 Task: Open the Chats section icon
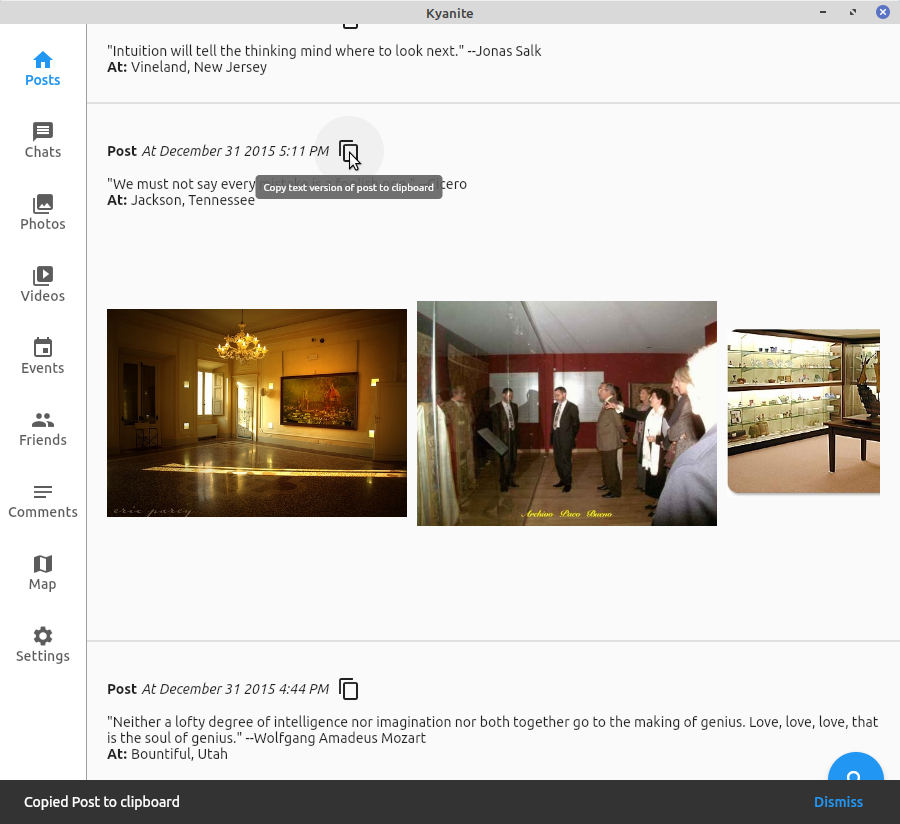click(43, 132)
